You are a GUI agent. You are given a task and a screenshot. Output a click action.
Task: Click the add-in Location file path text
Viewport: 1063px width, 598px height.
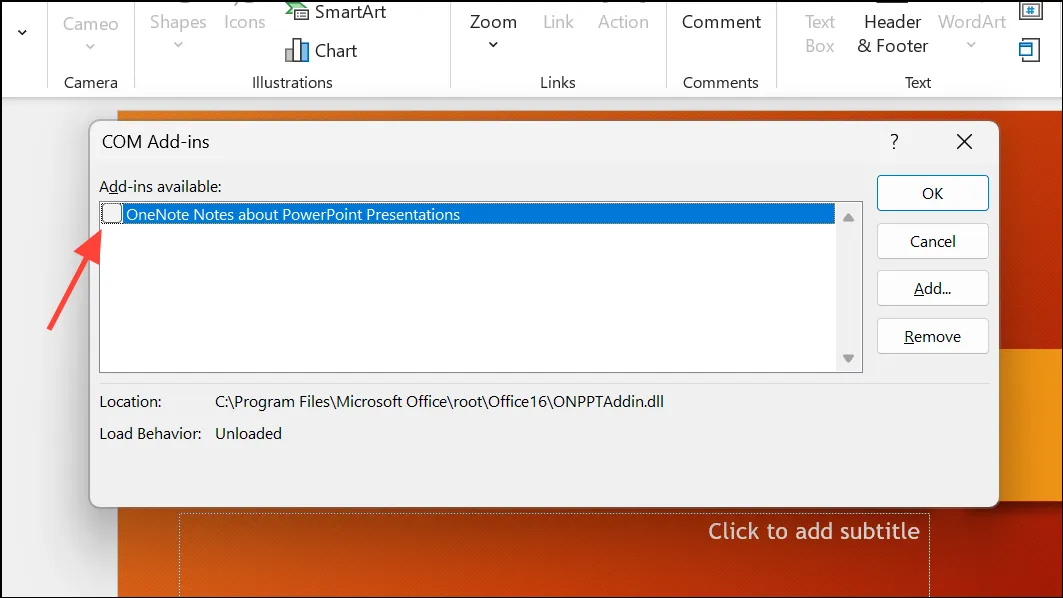click(439, 401)
